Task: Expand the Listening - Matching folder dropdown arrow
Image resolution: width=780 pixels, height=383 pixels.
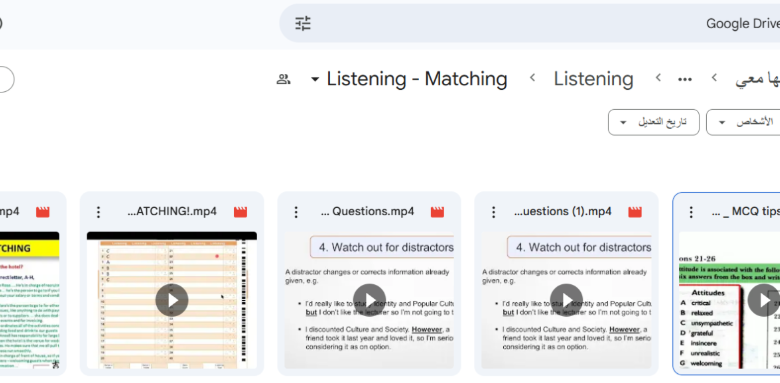Action: 315,80
